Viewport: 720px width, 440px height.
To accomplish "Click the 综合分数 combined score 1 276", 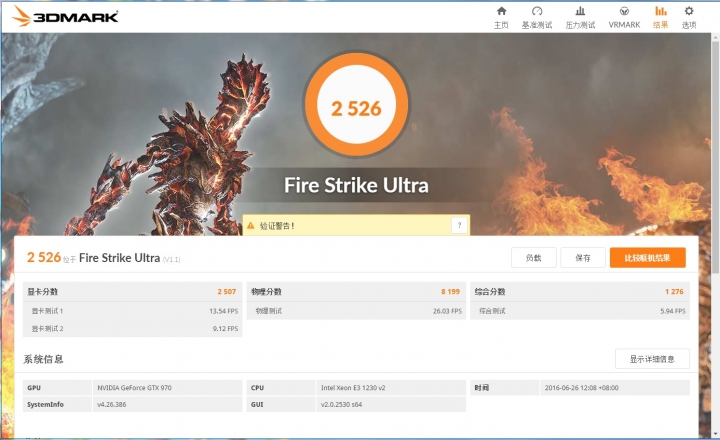I will click(579, 292).
